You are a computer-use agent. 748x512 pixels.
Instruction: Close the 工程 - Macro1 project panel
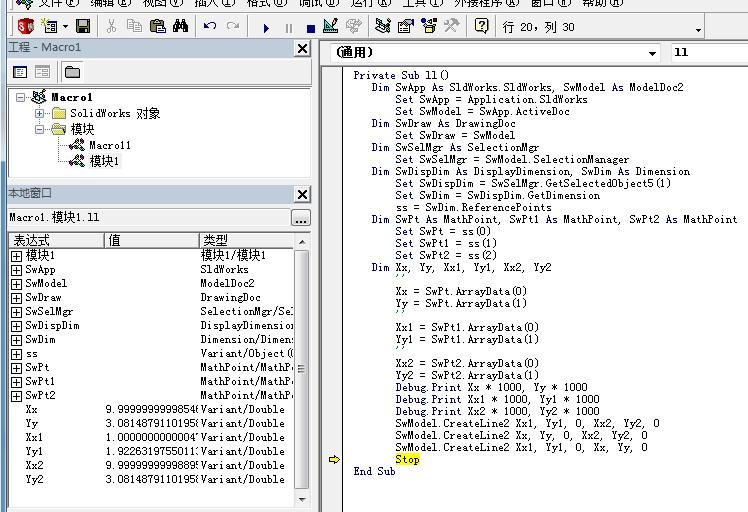[302, 48]
